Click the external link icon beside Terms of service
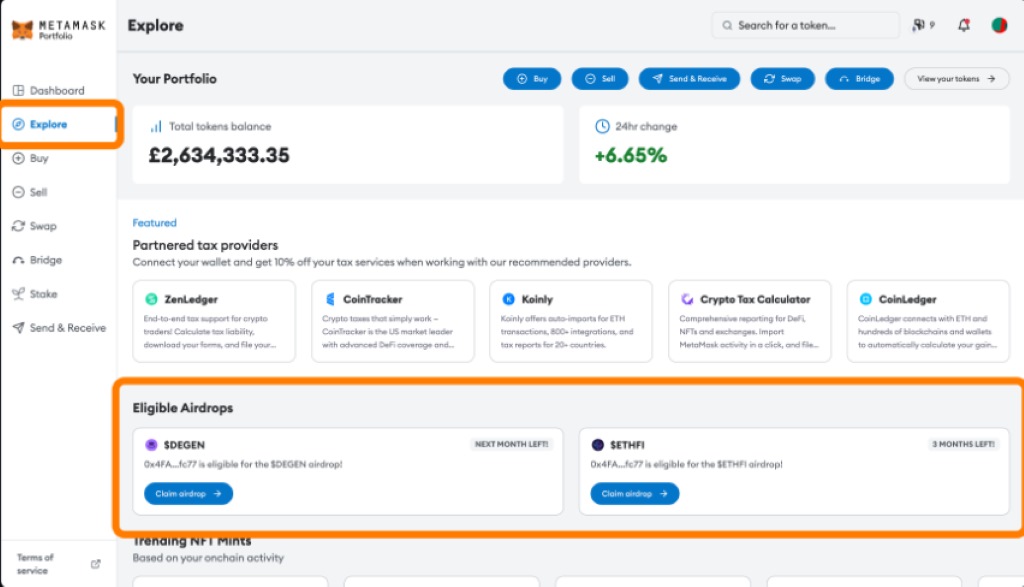The image size is (1024, 587). click(95, 563)
